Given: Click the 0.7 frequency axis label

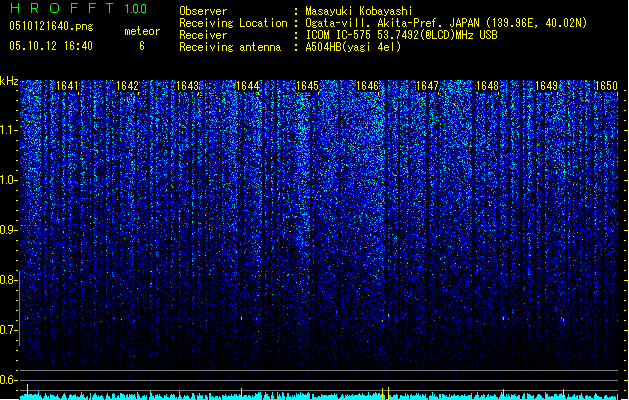Looking at the screenshot, I should (9, 330).
